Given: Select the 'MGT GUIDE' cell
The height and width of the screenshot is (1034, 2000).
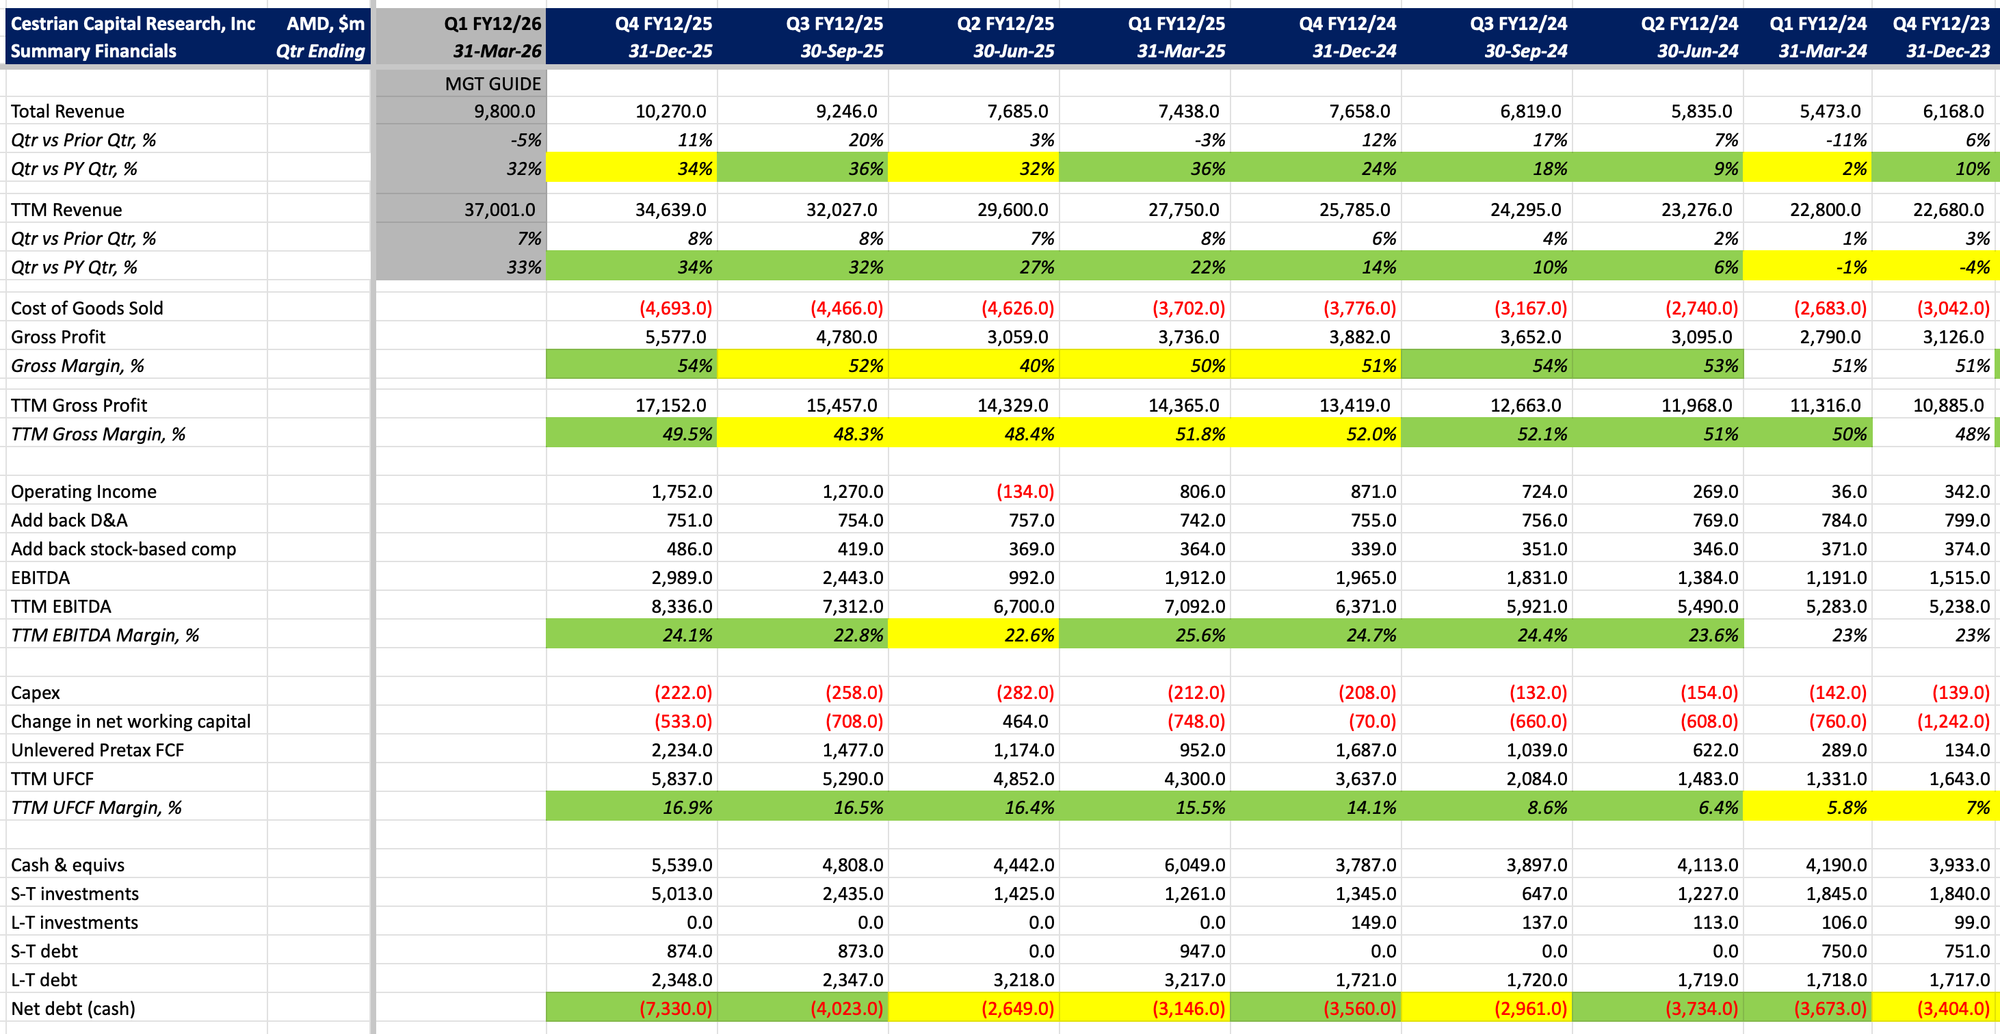Looking at the screenshot, I should coord(493,84).
